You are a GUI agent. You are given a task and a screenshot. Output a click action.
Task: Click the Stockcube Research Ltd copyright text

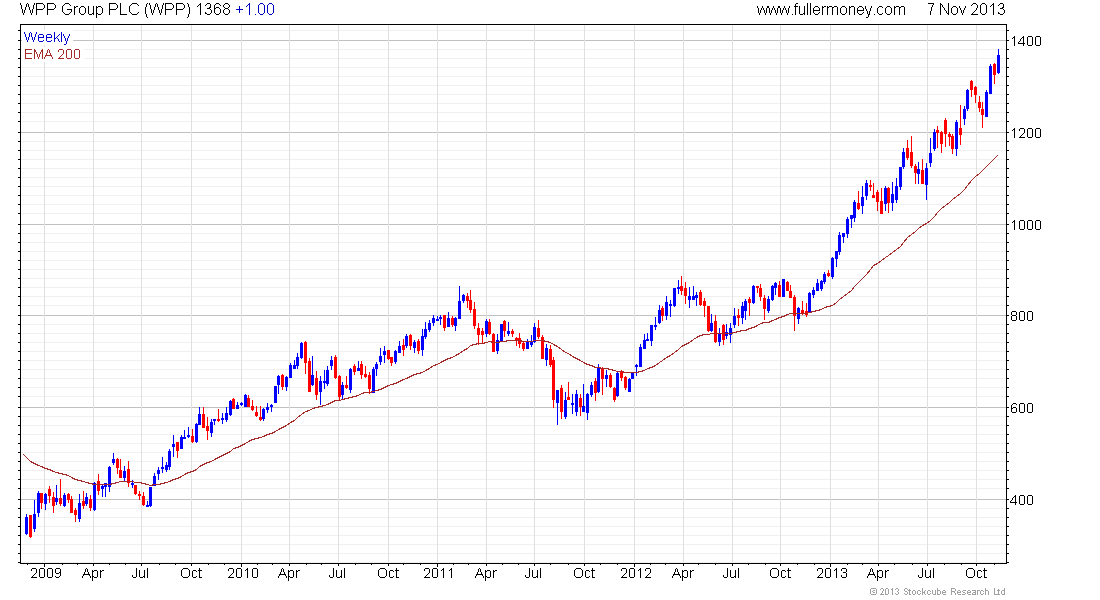click(937, 592)
